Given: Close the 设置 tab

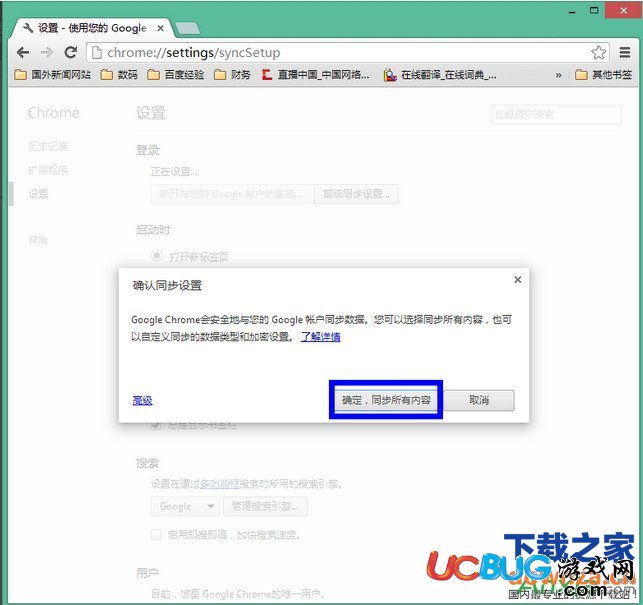Looking at the screenshot, I should pyautogui.click(x=161, y=28).
